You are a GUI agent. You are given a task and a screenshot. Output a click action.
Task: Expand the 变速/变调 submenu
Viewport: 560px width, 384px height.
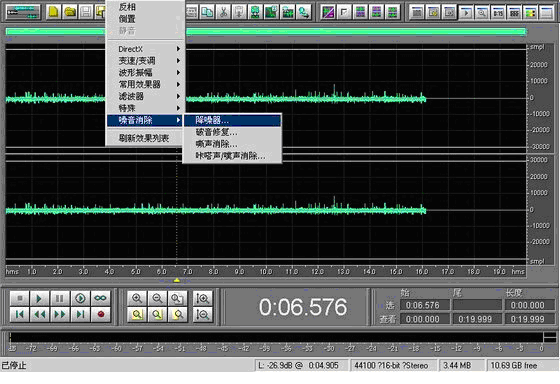pyautogui.click(x=146, y=61)
